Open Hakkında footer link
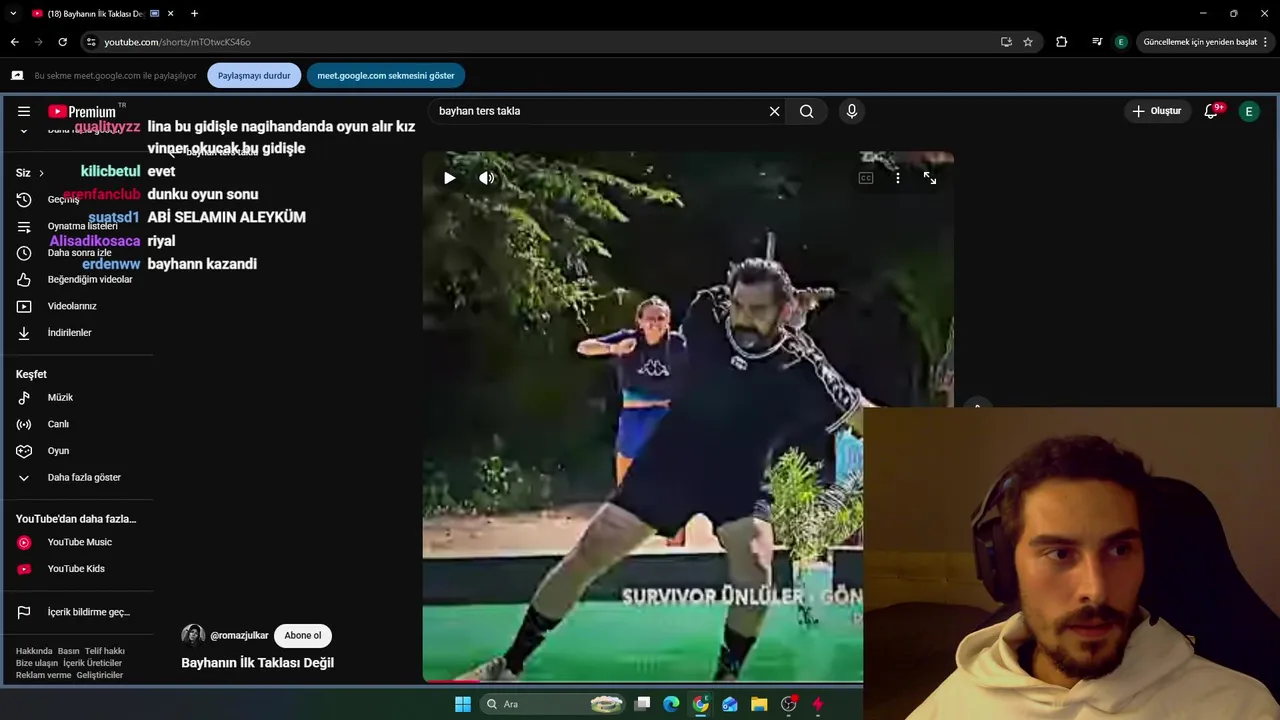 (34, 651)
